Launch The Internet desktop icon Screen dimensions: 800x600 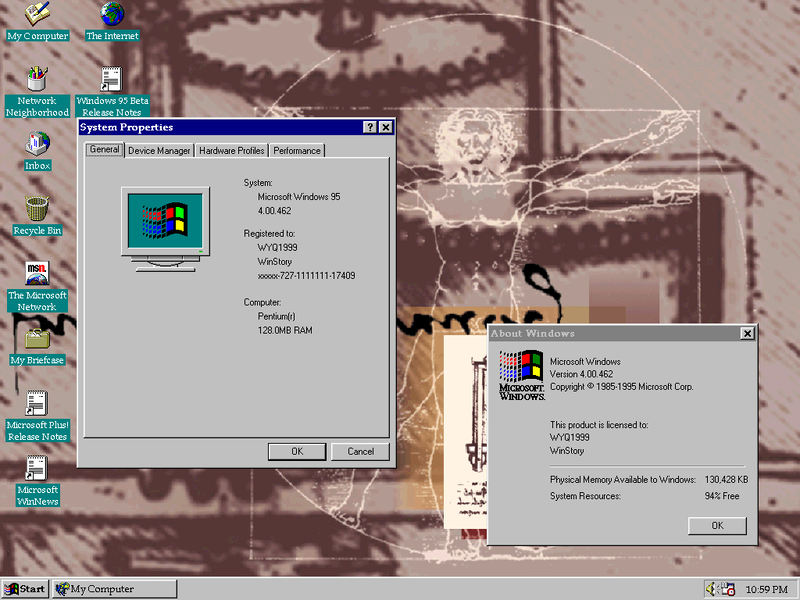pos(111,20)
